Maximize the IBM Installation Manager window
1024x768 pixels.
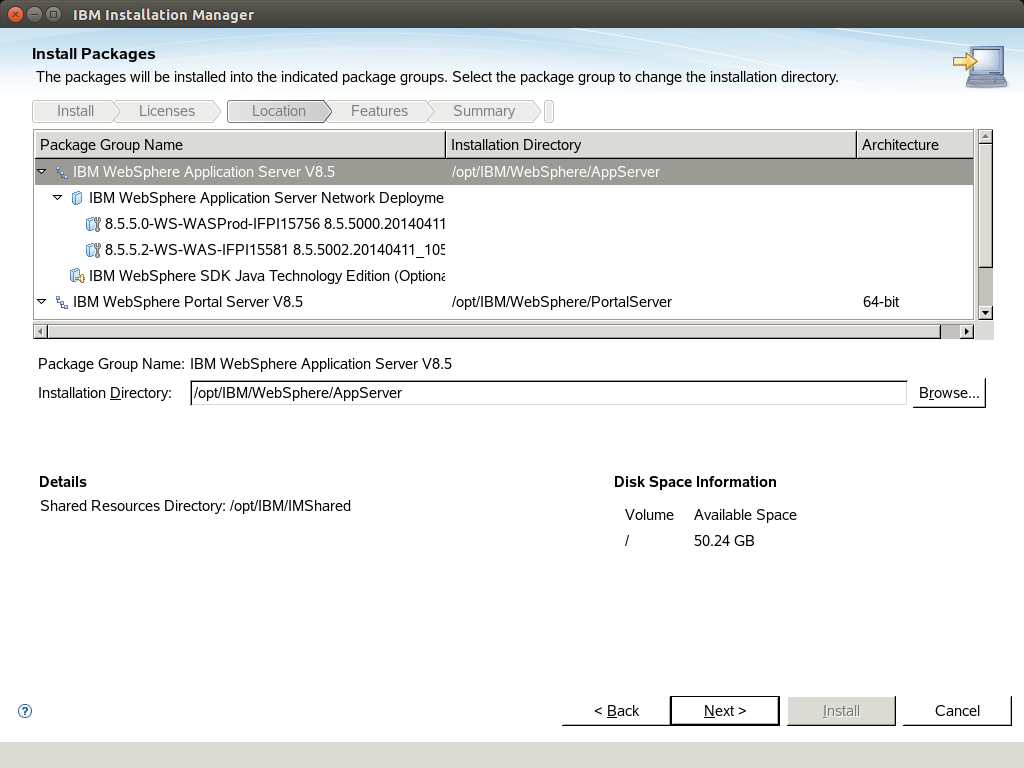[x=54, y=14]
